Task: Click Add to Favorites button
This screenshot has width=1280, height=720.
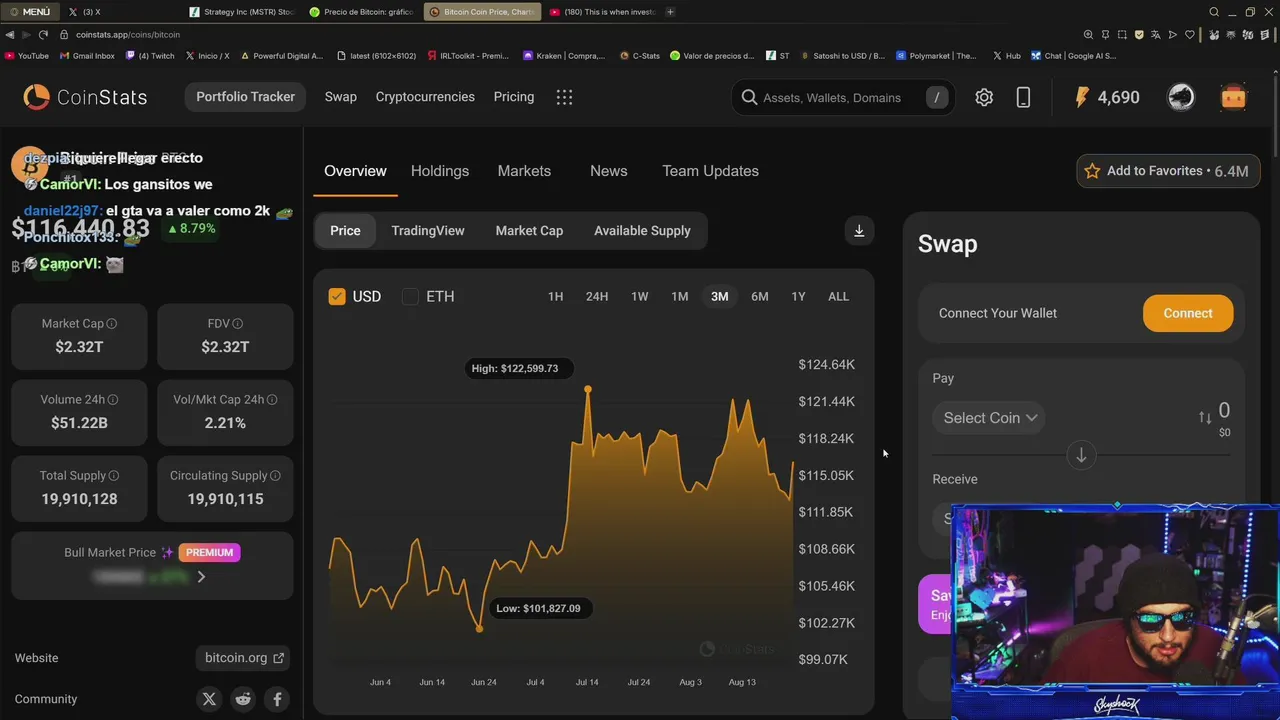Action: 1167,171
